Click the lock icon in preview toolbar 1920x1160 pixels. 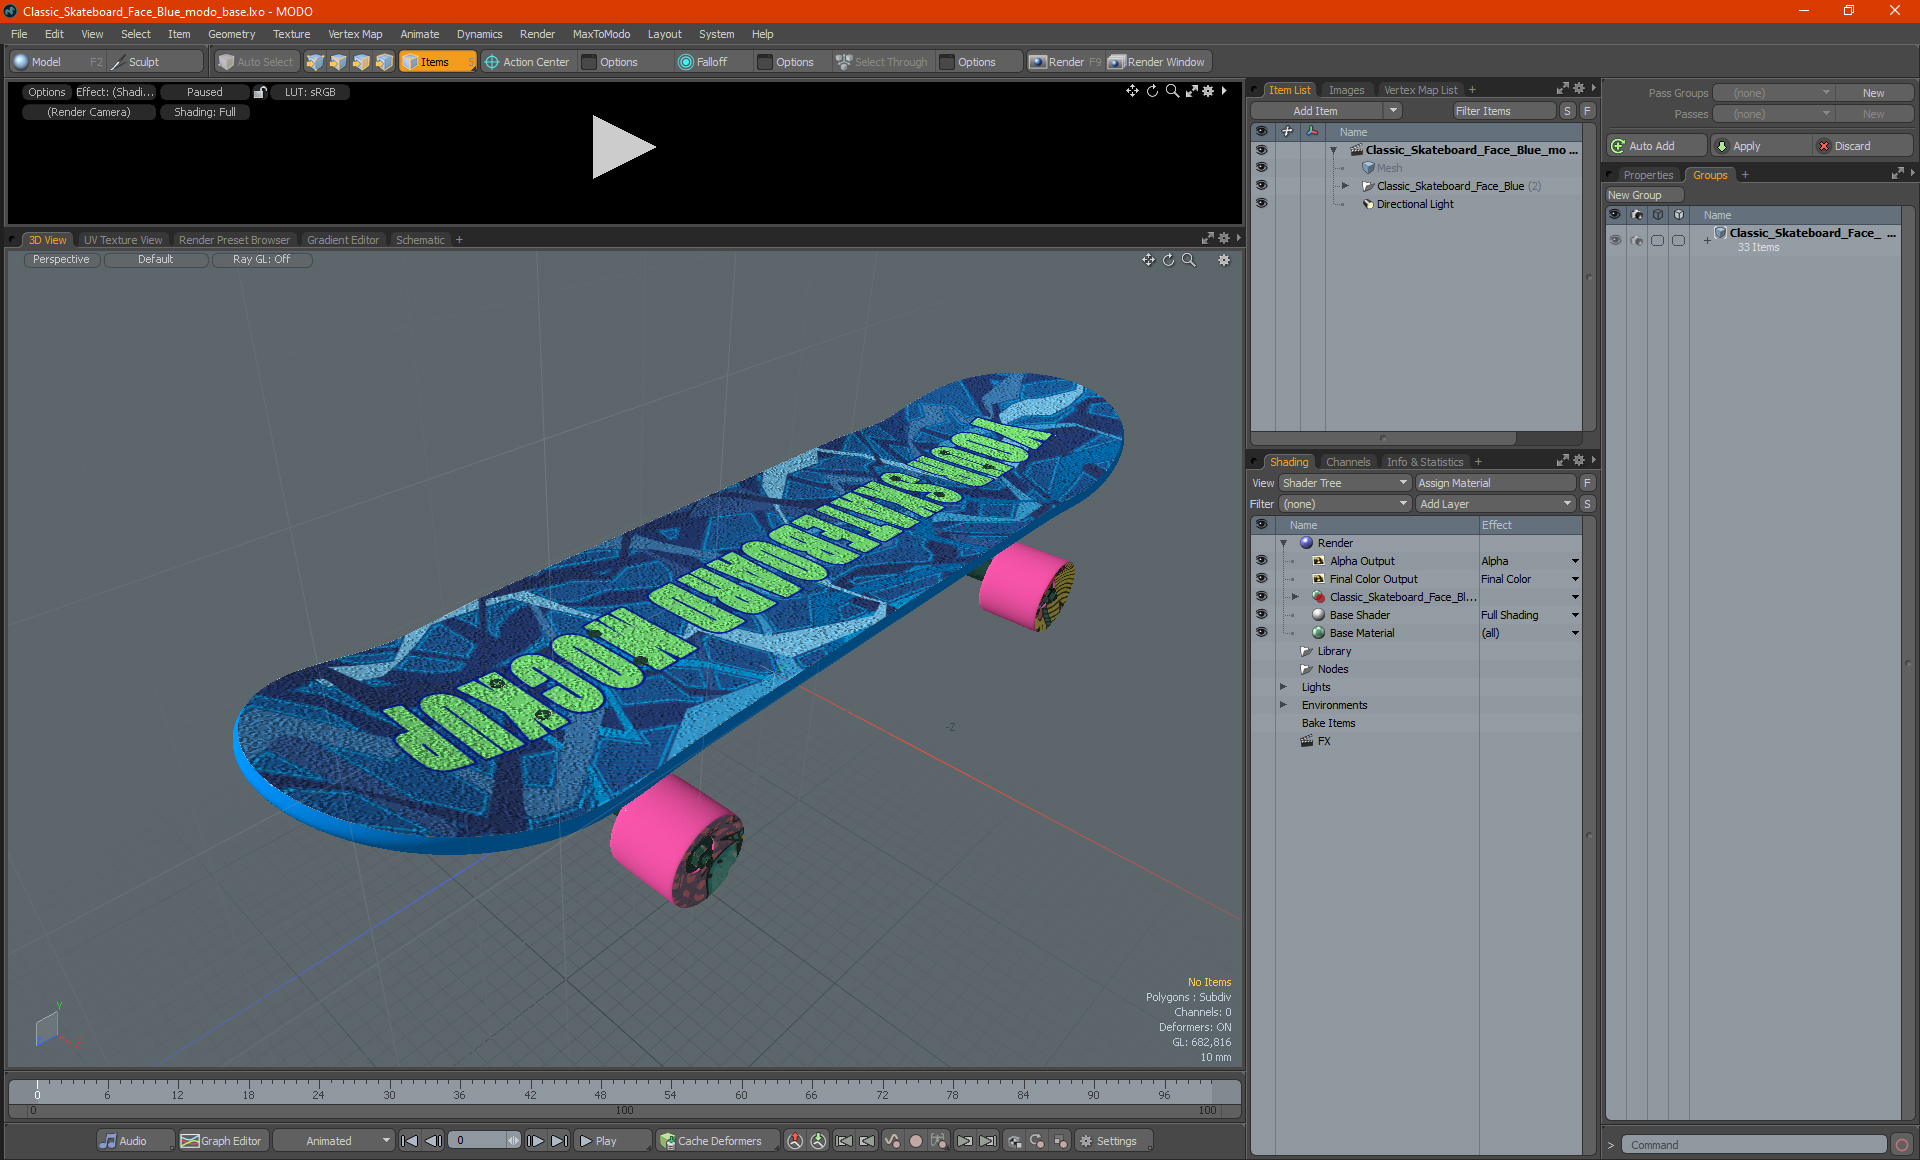click(260, 92)
